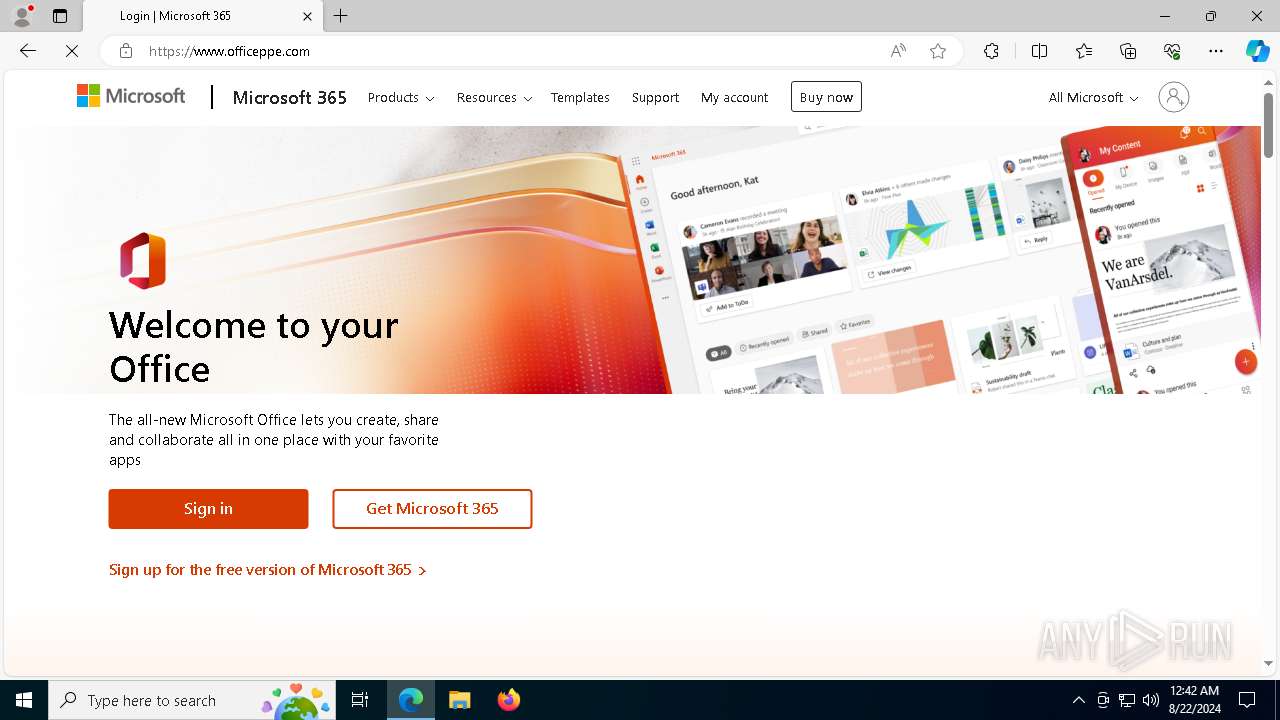Open the notifications center icon
Viewport: 1280px width, 720px height.
tap(1247, 700)
